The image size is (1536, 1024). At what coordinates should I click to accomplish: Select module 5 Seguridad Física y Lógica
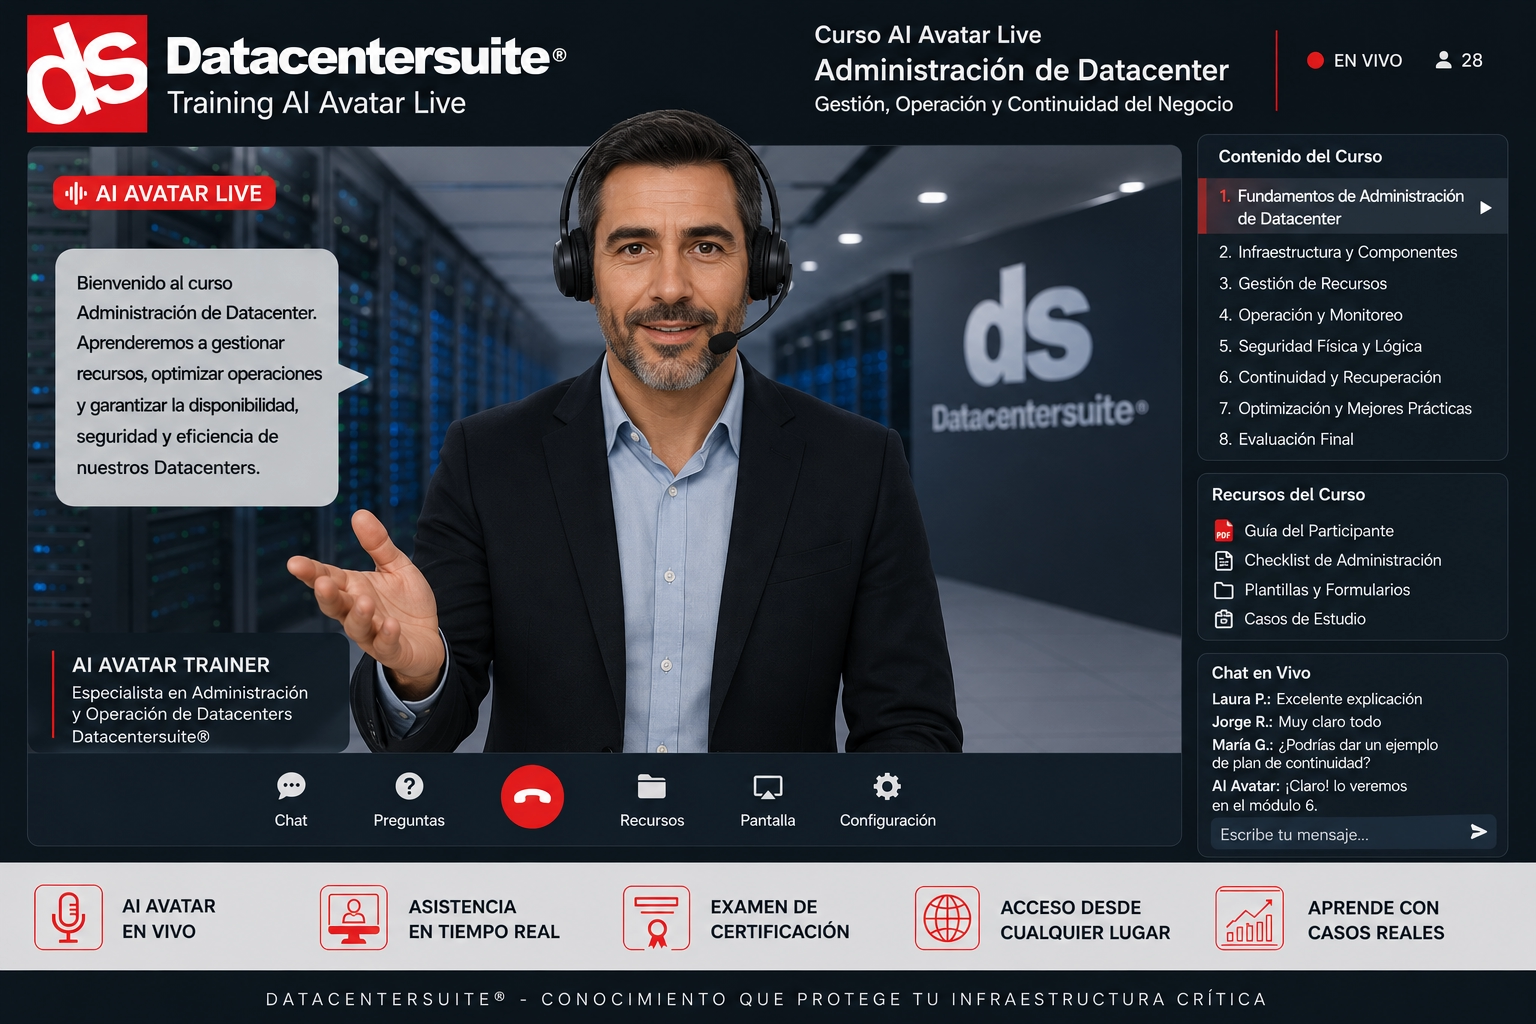point(1319,346)
